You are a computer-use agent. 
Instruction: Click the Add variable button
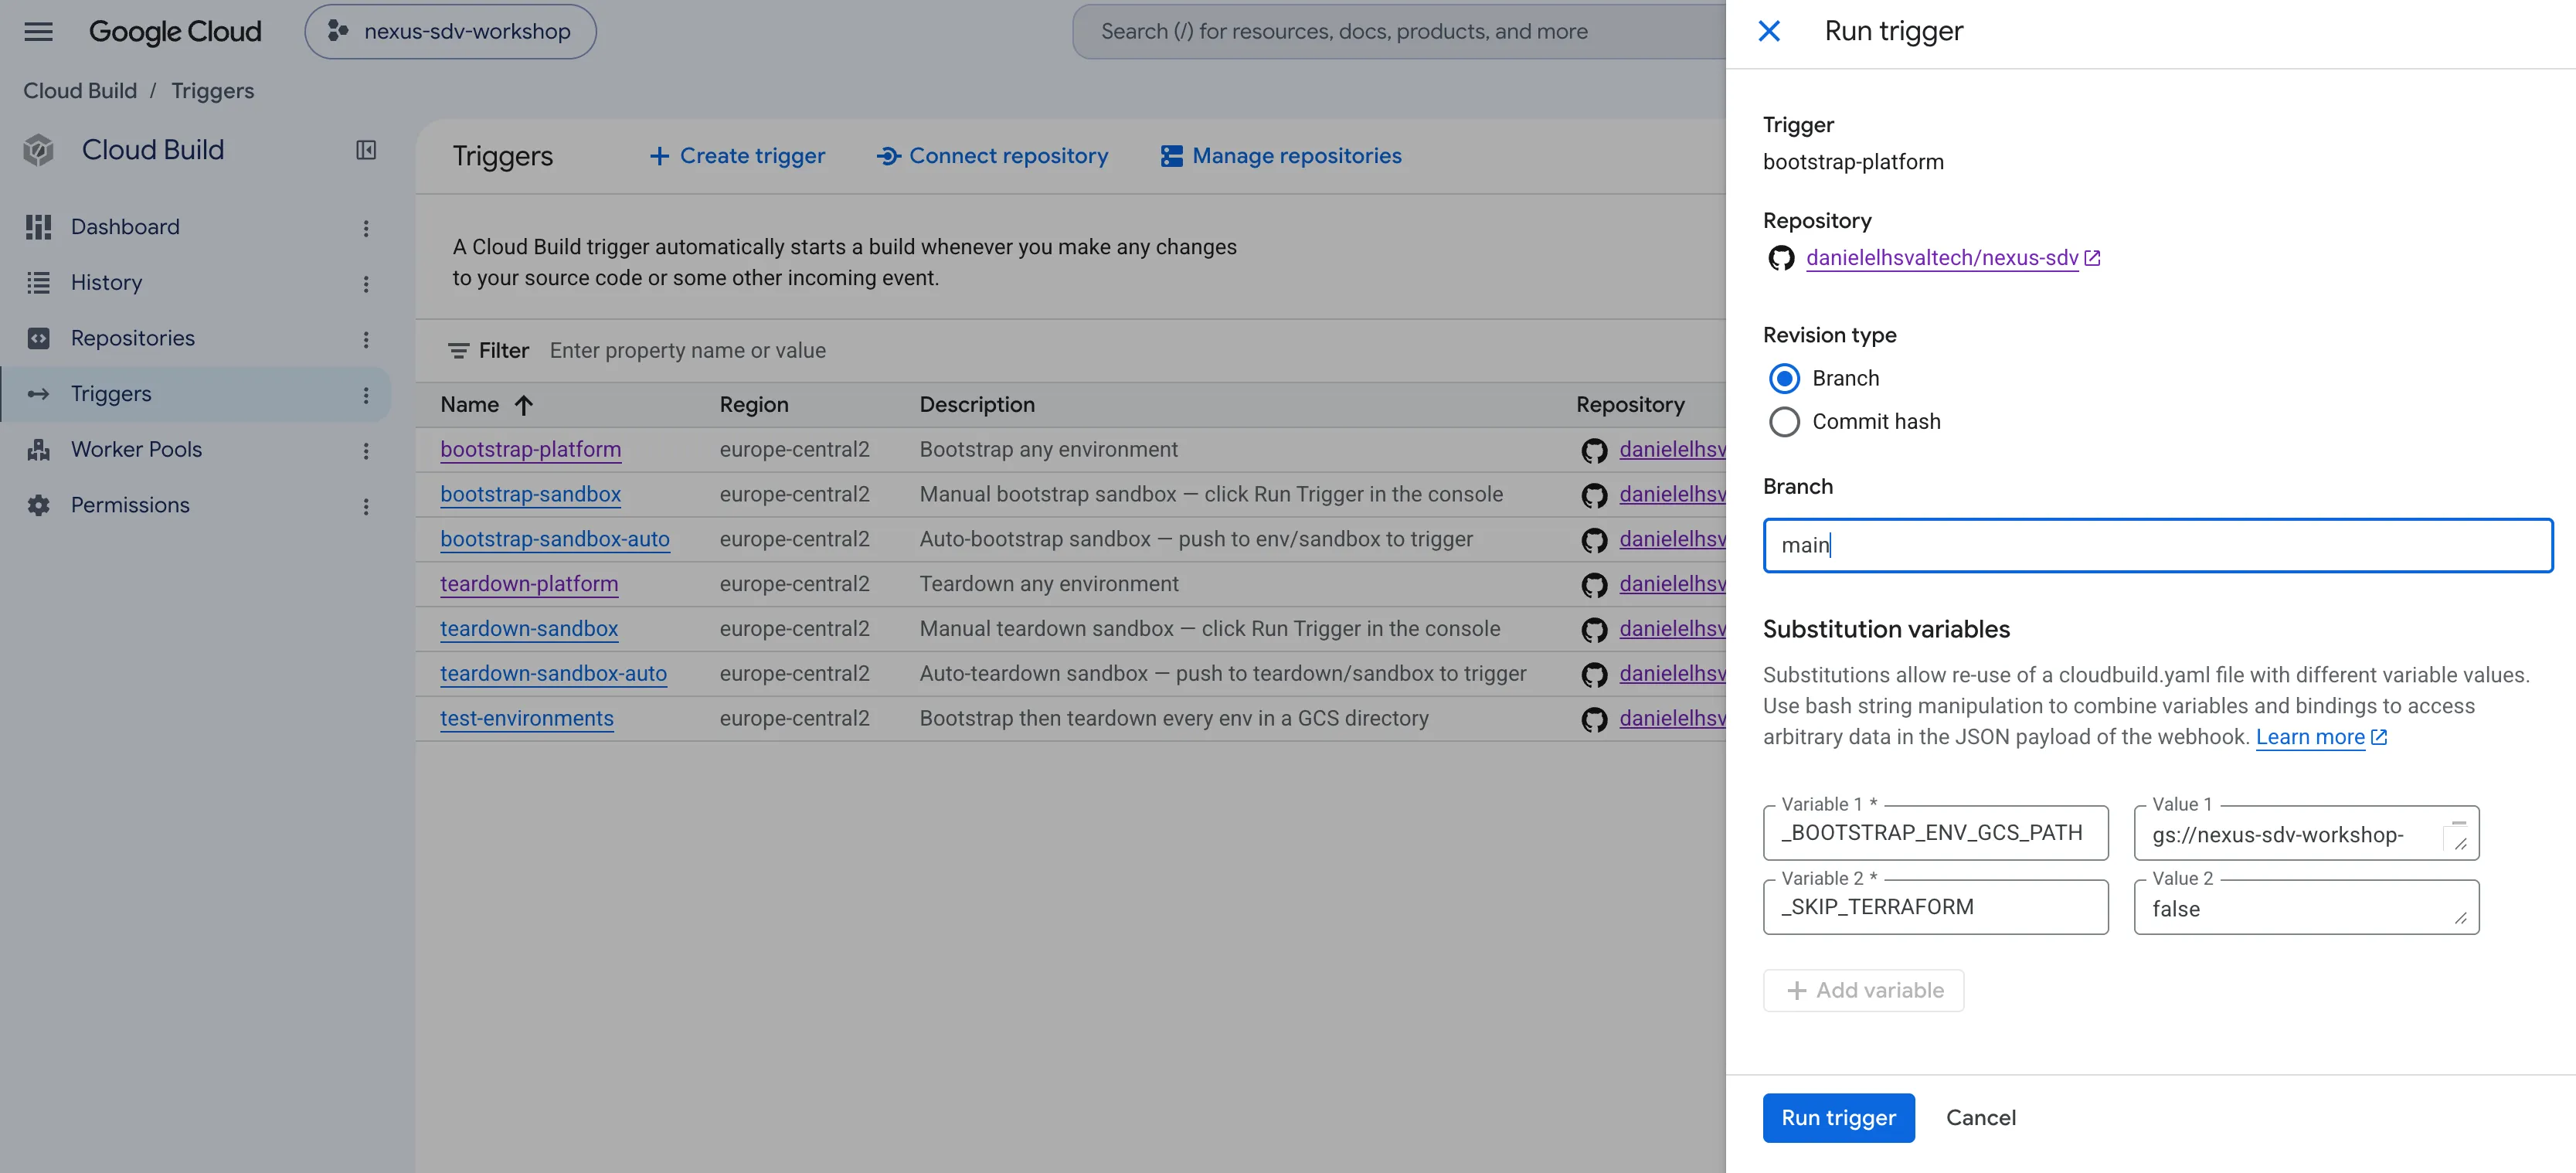[x=1863, y=990]
